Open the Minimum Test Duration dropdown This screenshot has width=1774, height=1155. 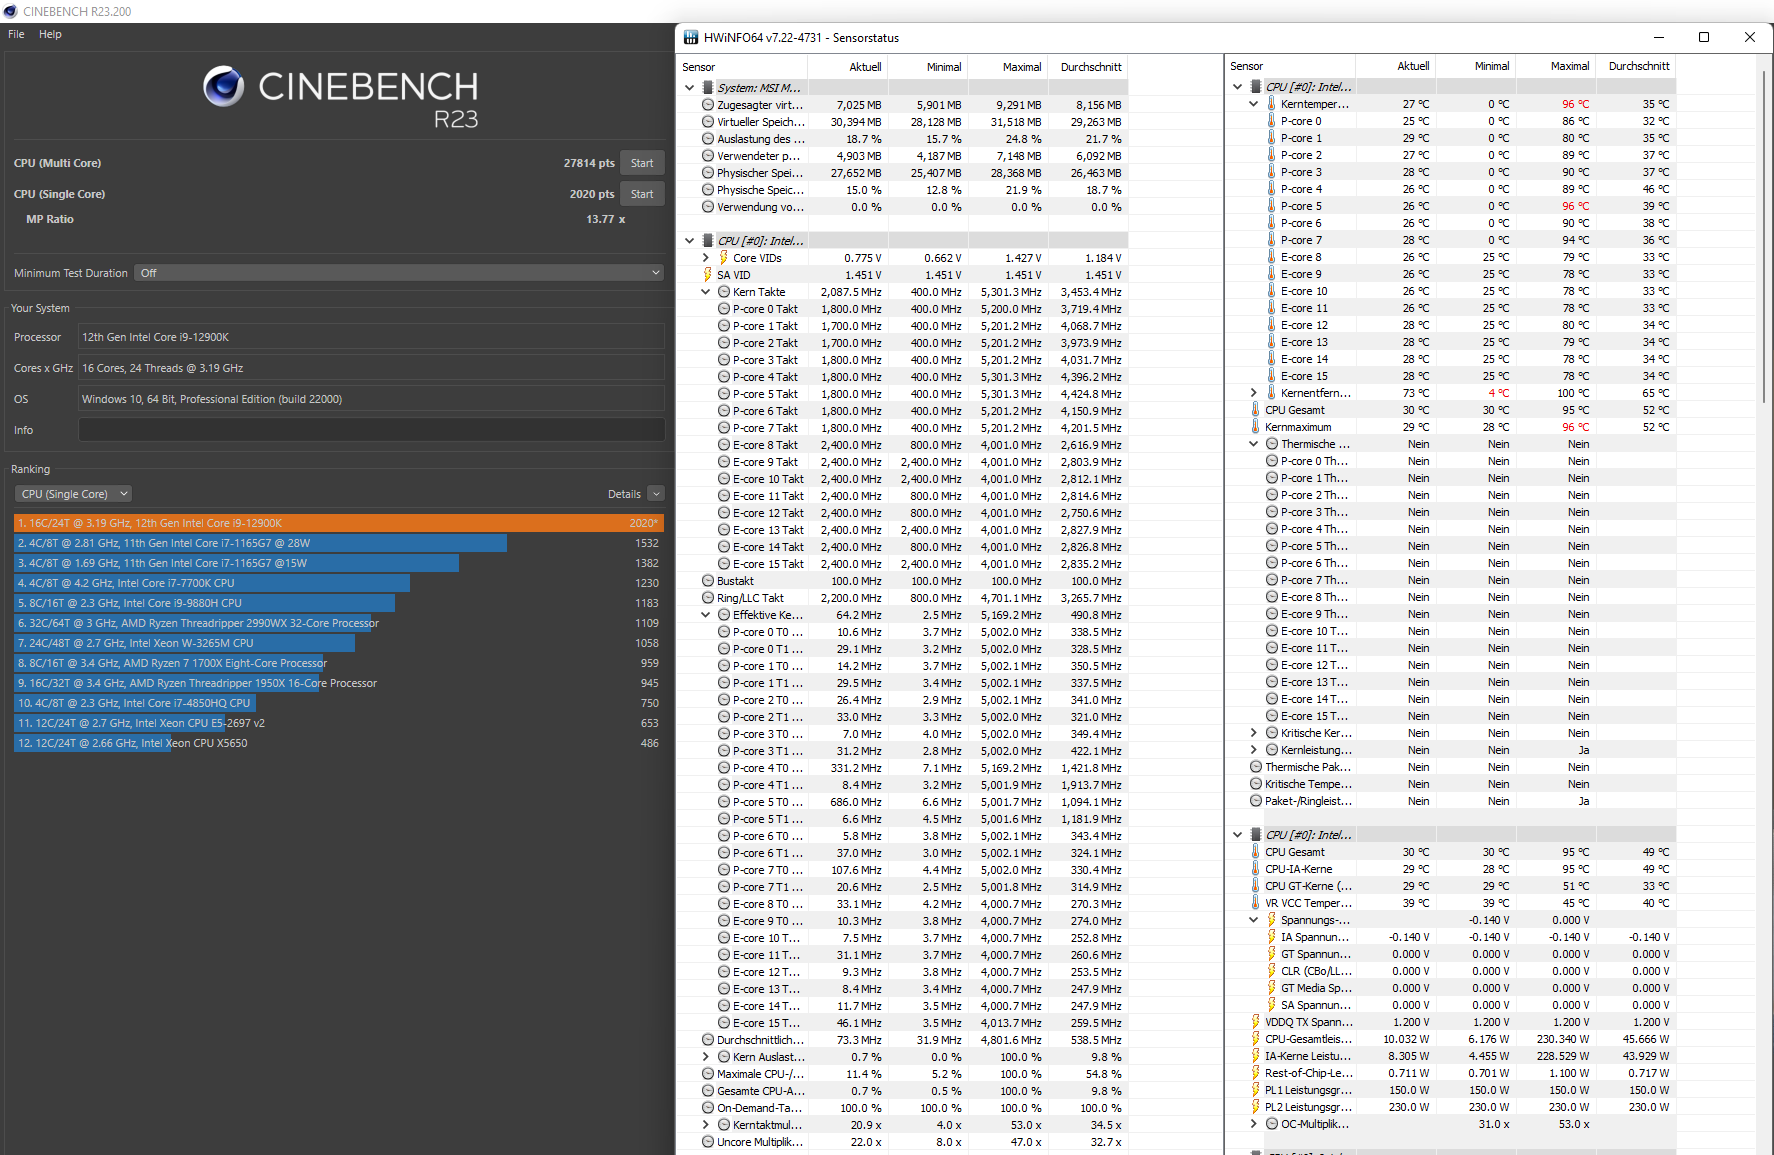399,273
